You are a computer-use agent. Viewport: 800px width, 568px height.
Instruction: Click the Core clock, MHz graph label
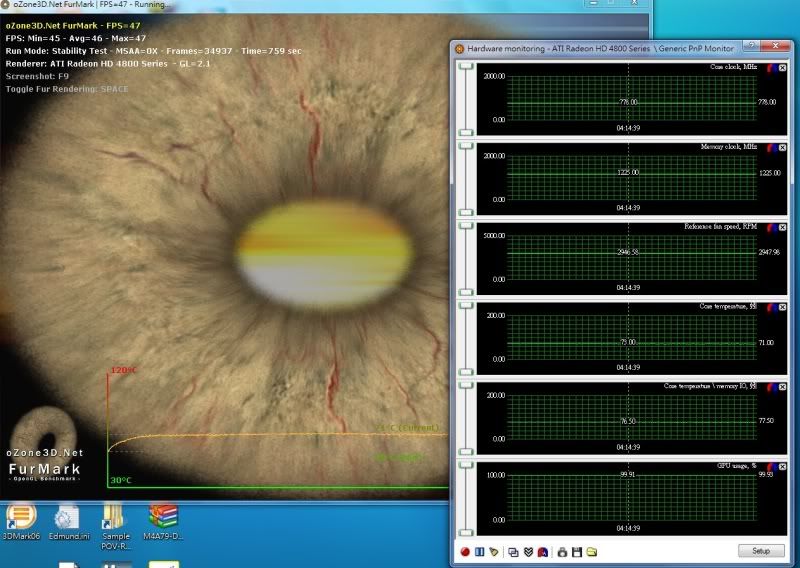pos(733,67)
